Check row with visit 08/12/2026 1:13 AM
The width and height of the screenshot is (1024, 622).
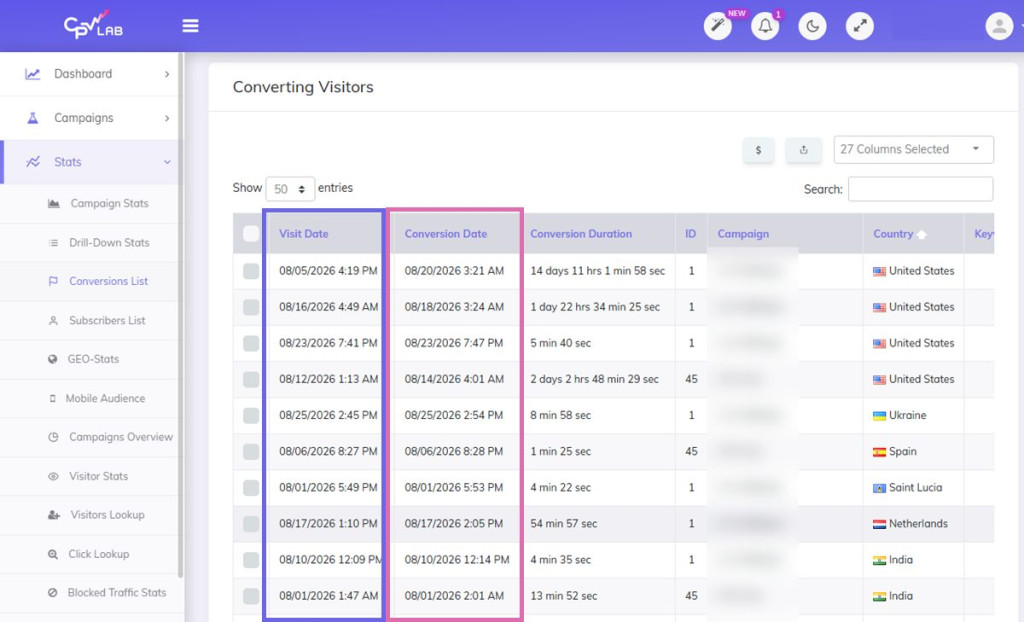click(251, 379)
